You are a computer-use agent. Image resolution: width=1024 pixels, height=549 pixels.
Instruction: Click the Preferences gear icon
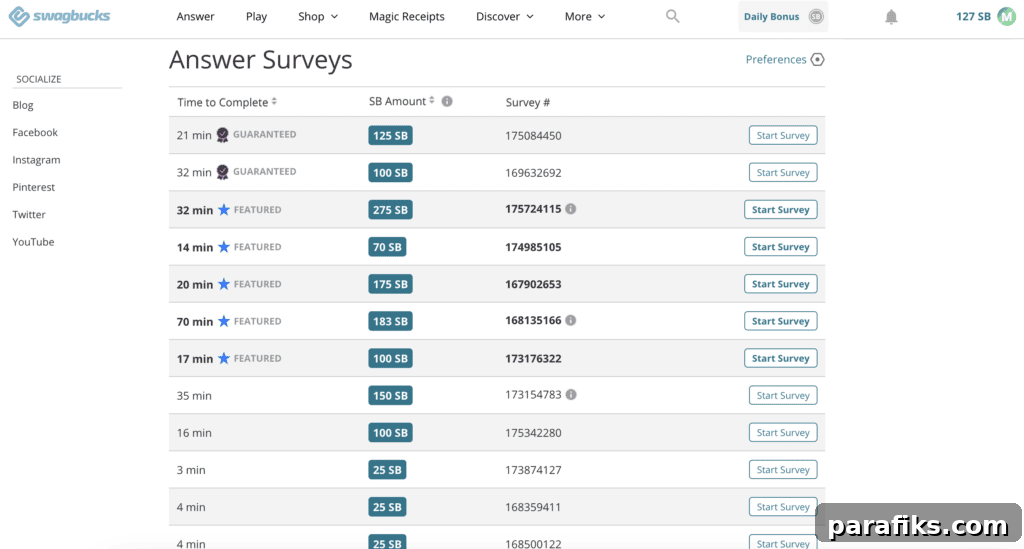pos(817,59)
